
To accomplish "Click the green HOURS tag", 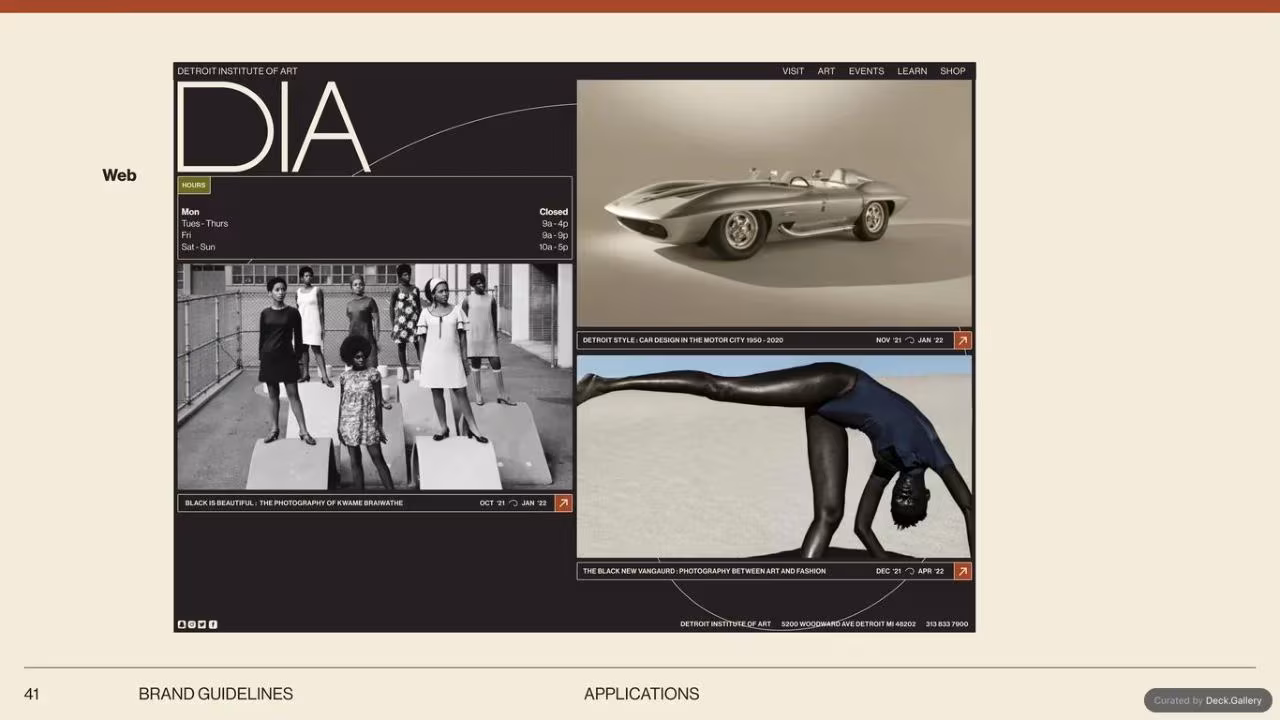I will [194, 185].
